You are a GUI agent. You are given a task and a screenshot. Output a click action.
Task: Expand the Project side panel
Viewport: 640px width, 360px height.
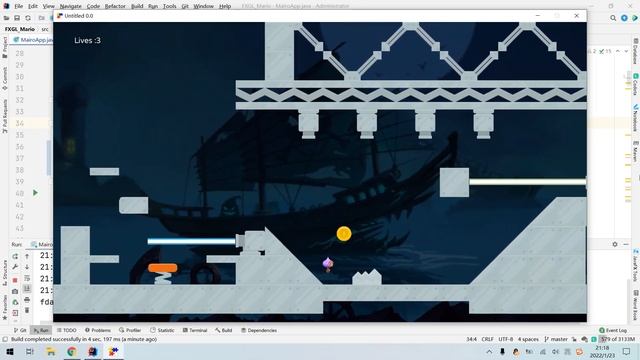(5, 47)
